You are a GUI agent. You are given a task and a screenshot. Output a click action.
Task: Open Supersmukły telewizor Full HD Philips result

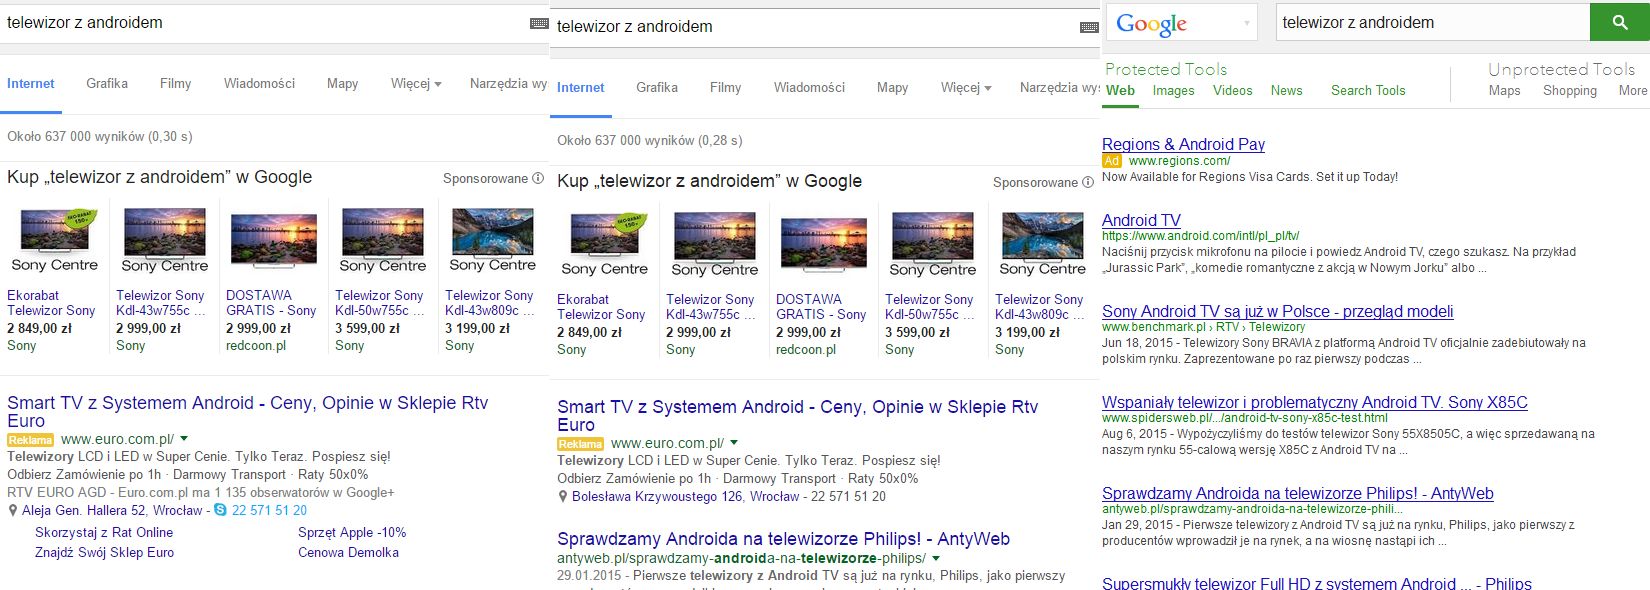point(1316,583)
